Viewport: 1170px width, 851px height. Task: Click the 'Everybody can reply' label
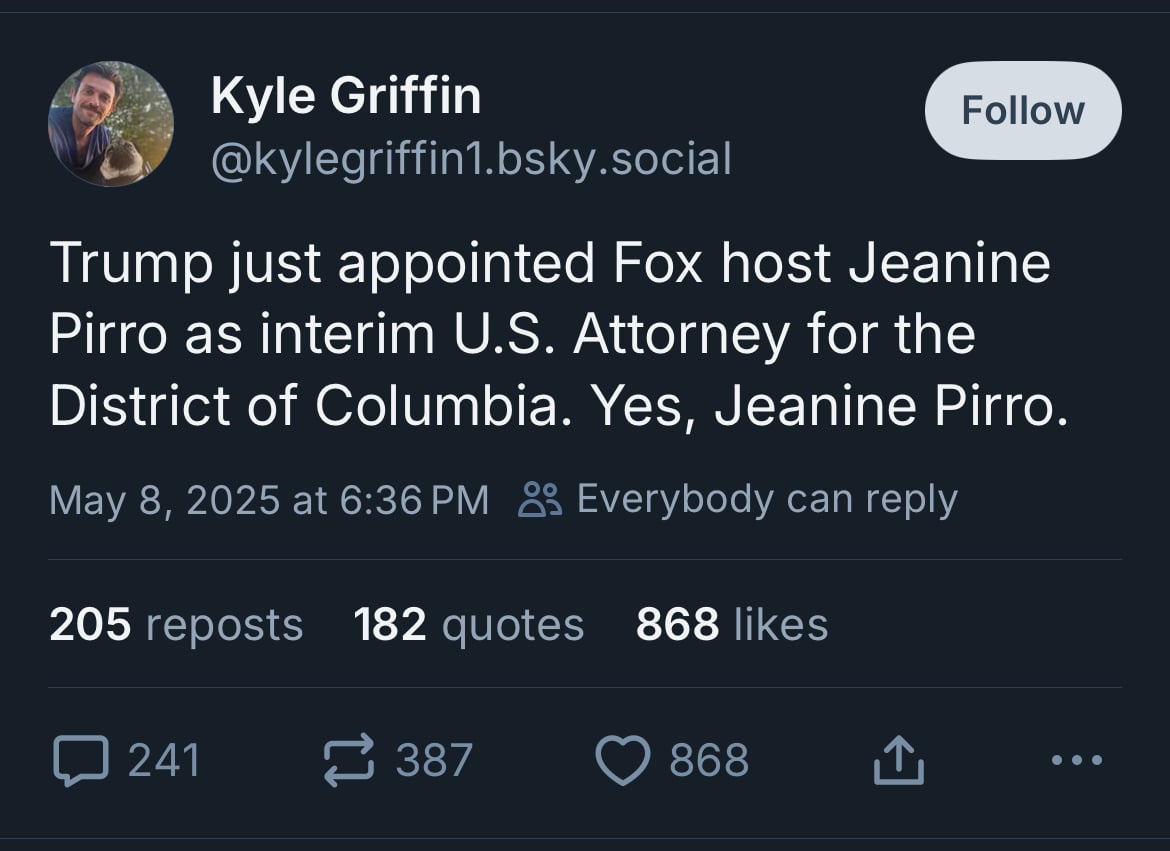767,498
